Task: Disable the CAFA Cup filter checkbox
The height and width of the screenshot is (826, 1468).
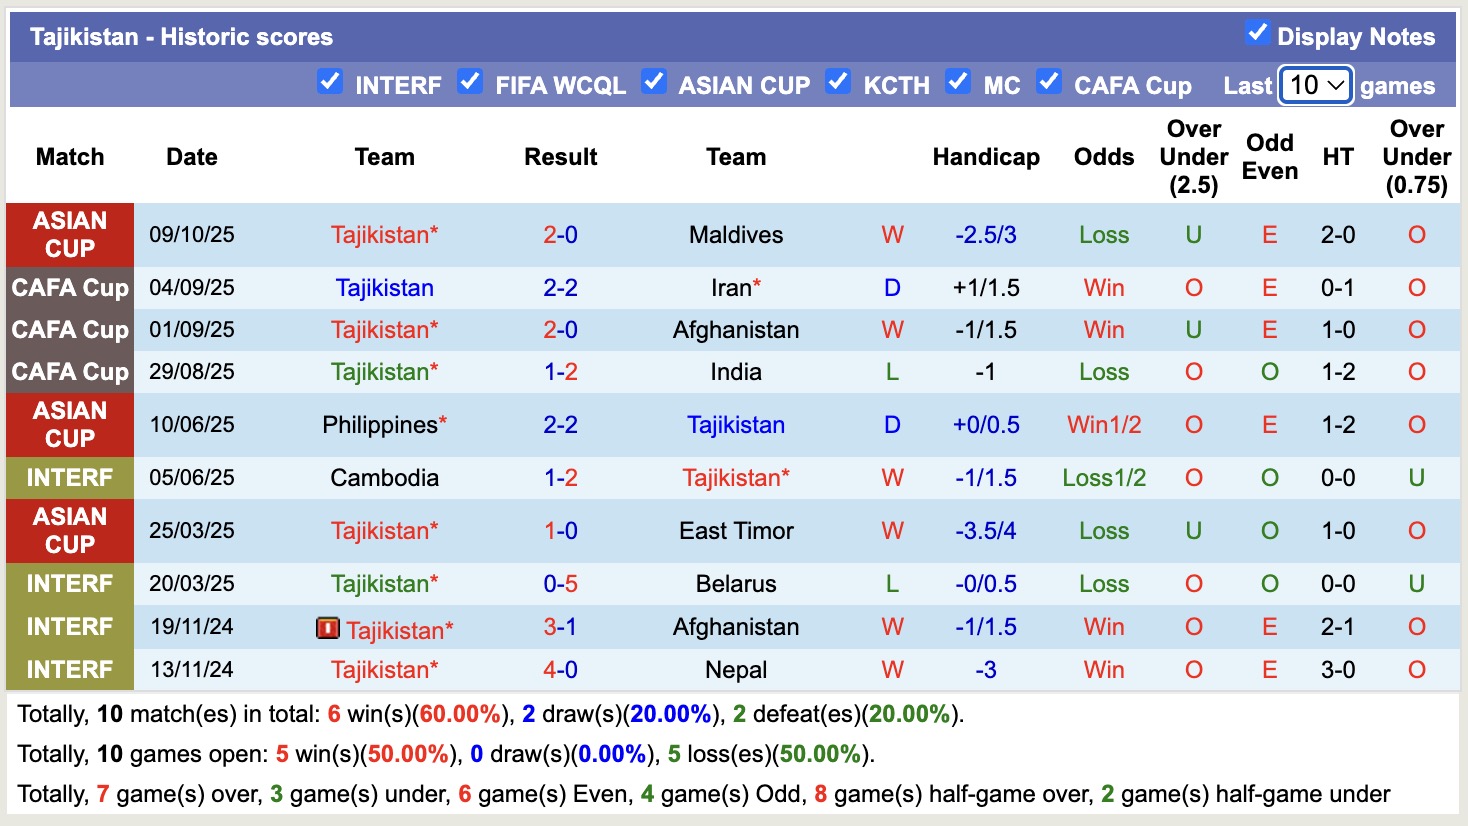Action: (x=1049, y=83)
